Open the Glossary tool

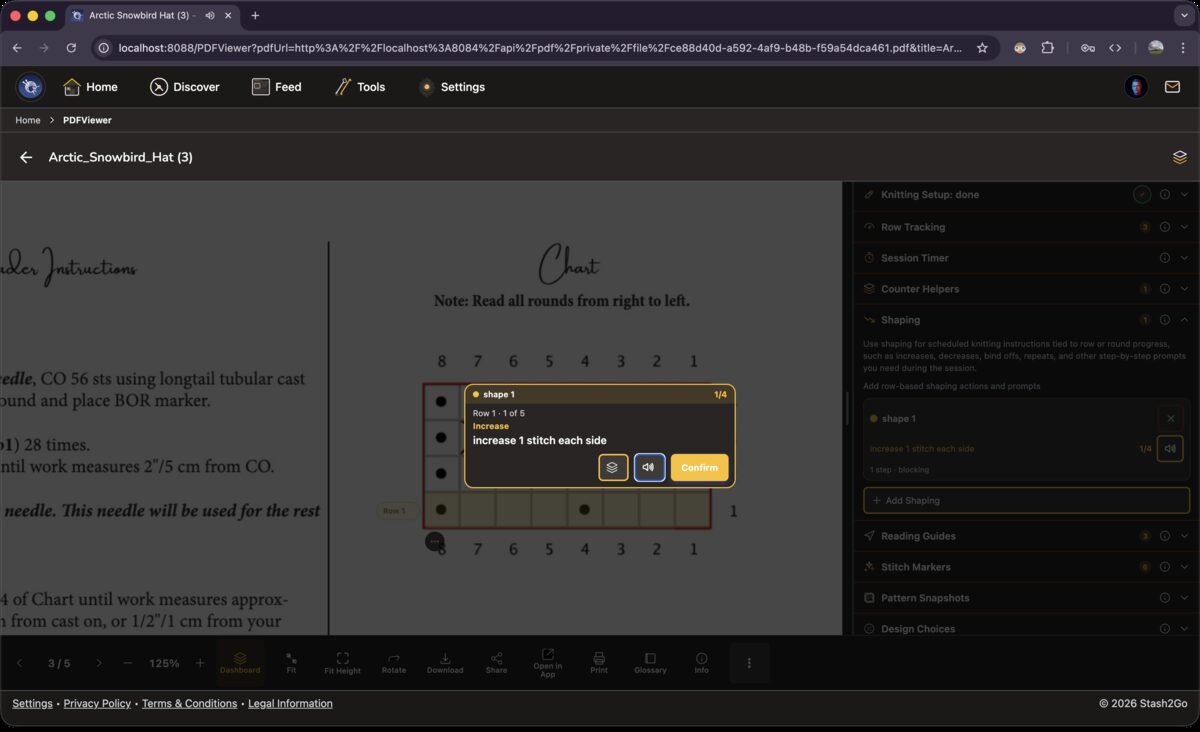click(650, 662)
